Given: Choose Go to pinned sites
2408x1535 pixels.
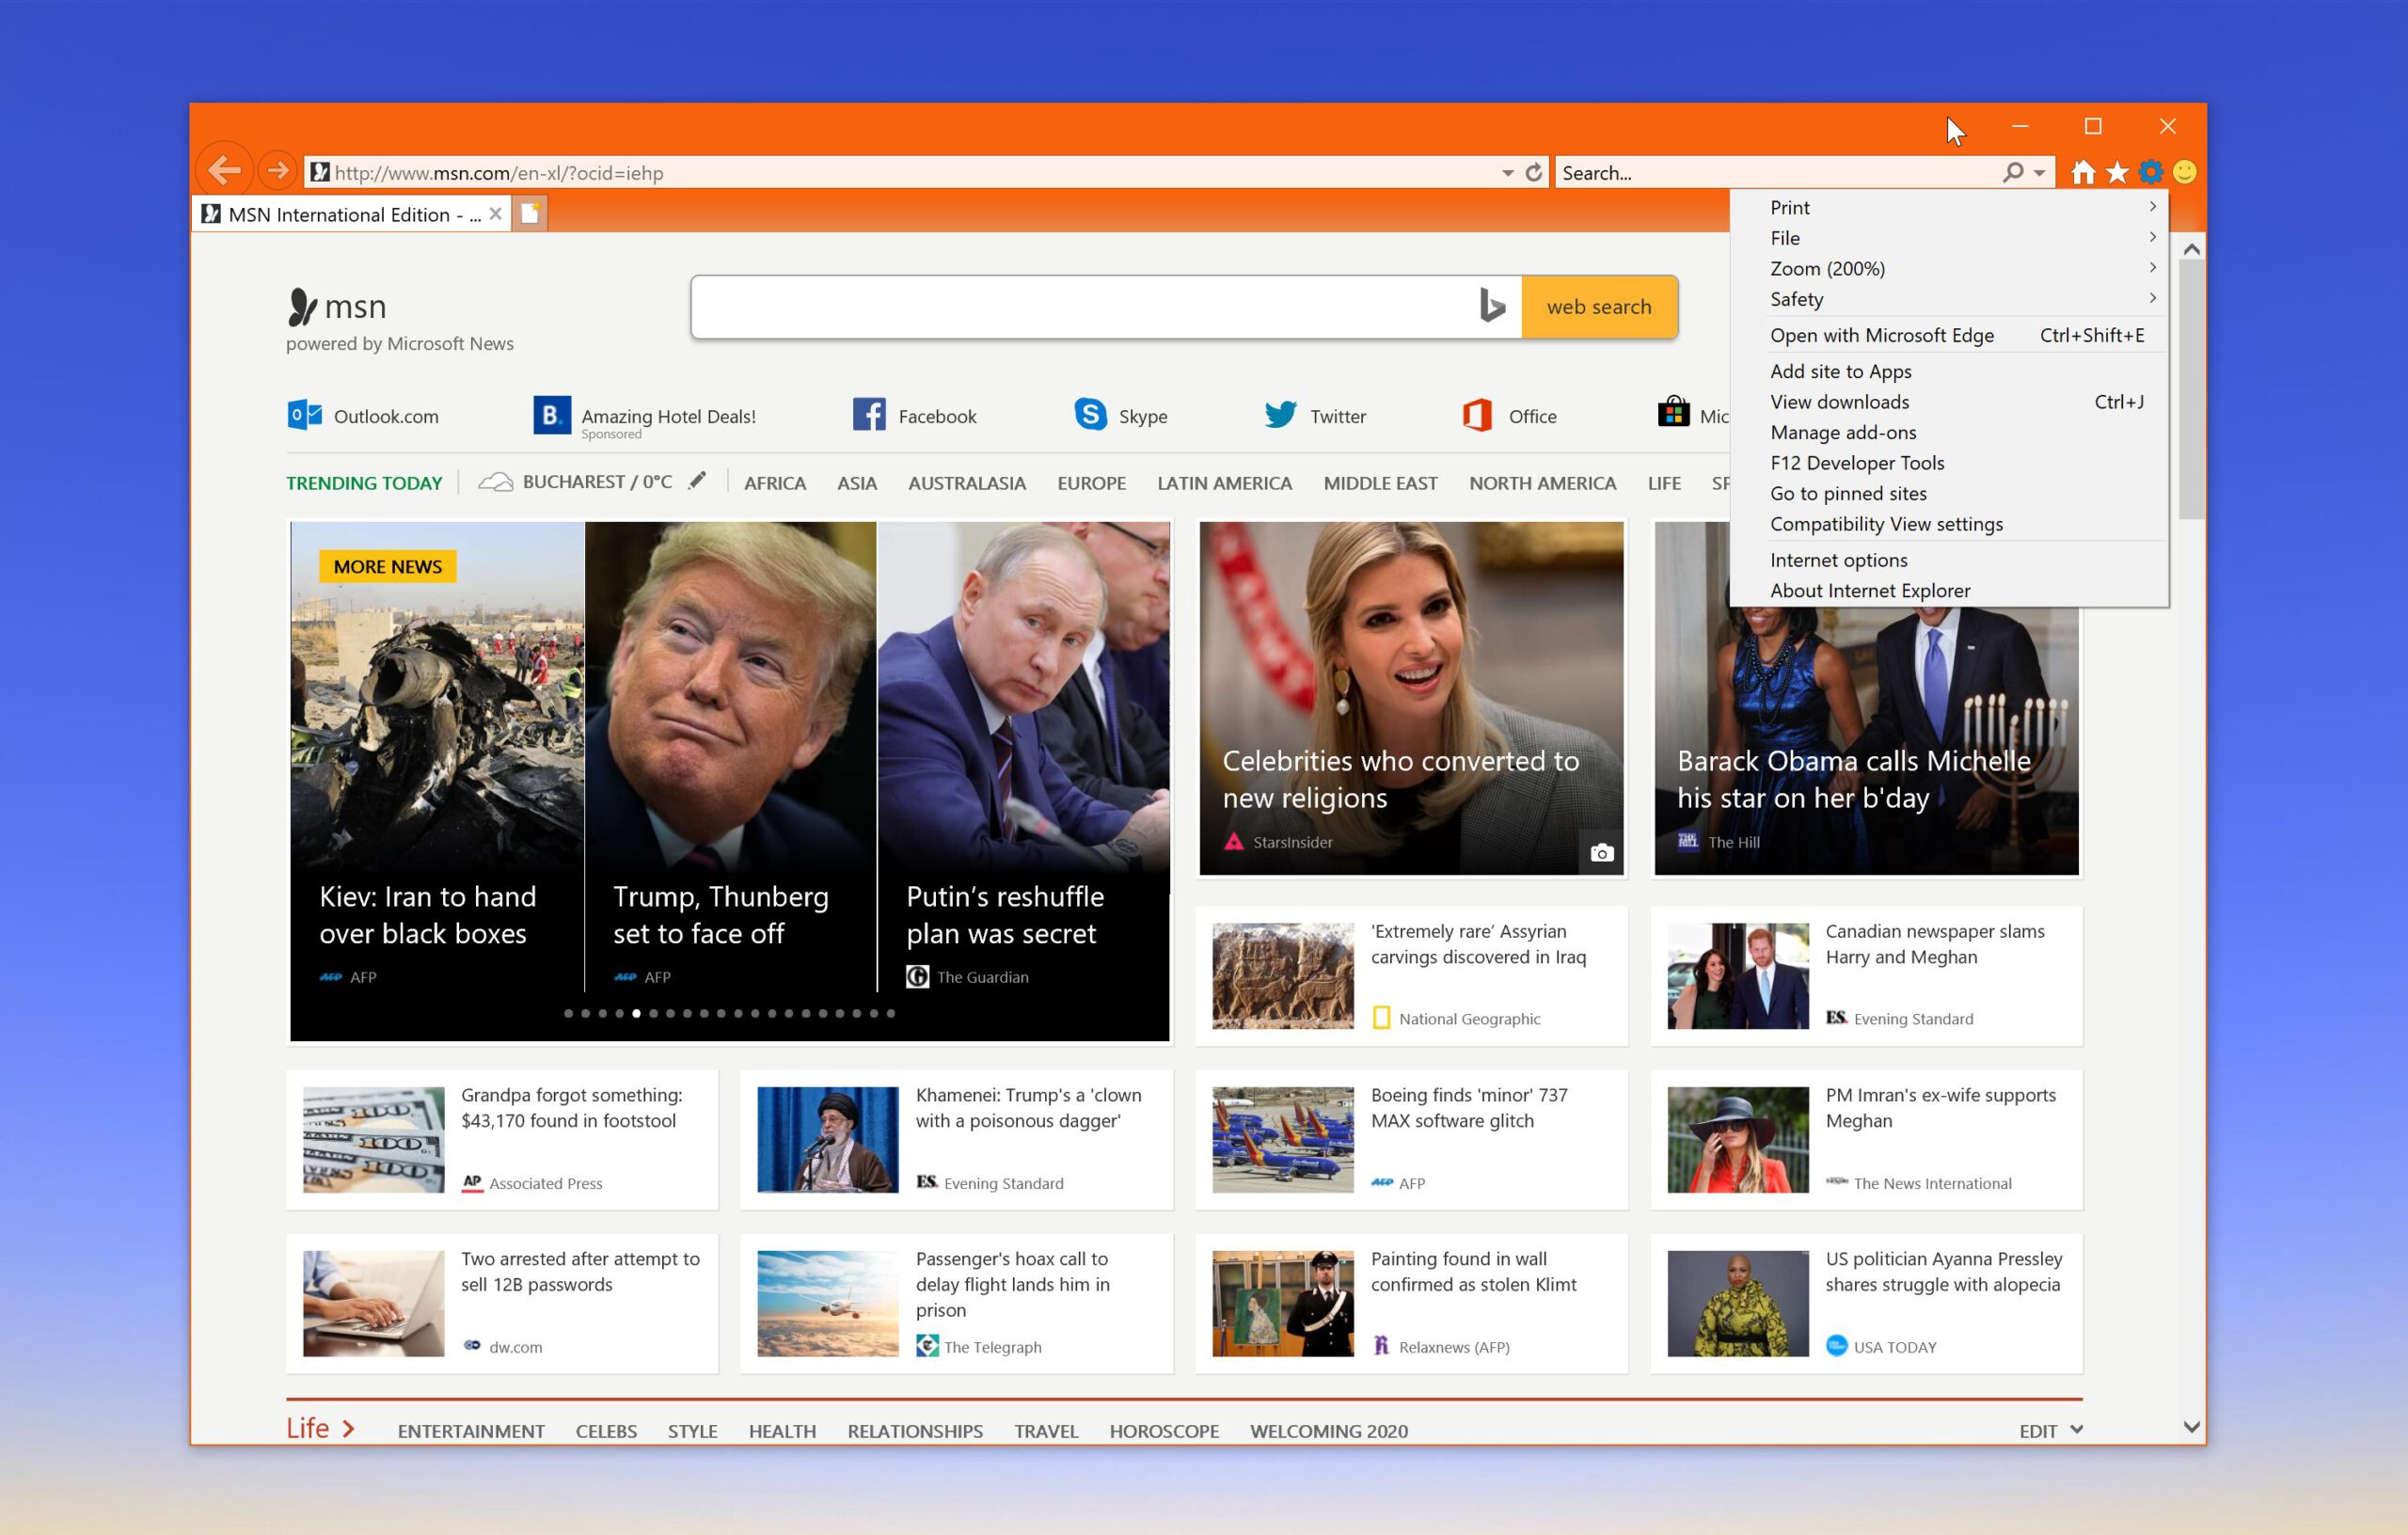Looking at the screenshot, I should point(1949,493).
